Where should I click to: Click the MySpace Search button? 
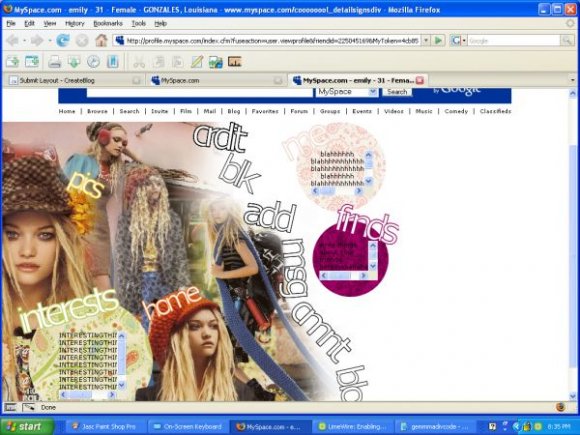pyautogui.click(x=397, y=92)
